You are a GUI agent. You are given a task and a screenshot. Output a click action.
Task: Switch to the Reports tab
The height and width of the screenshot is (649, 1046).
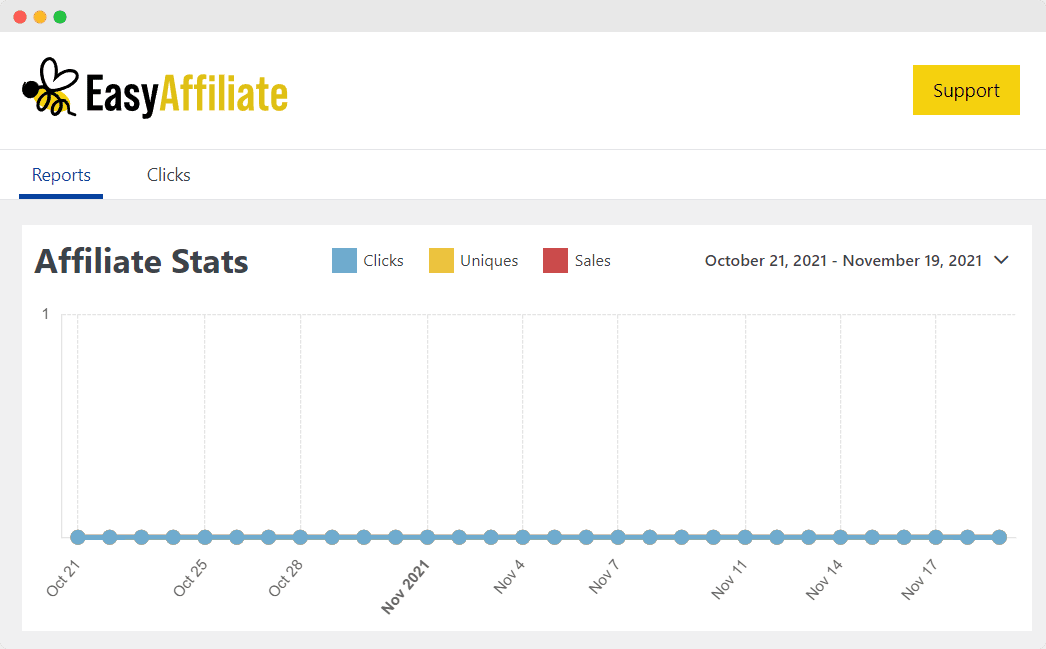click(x=61, y=175)
